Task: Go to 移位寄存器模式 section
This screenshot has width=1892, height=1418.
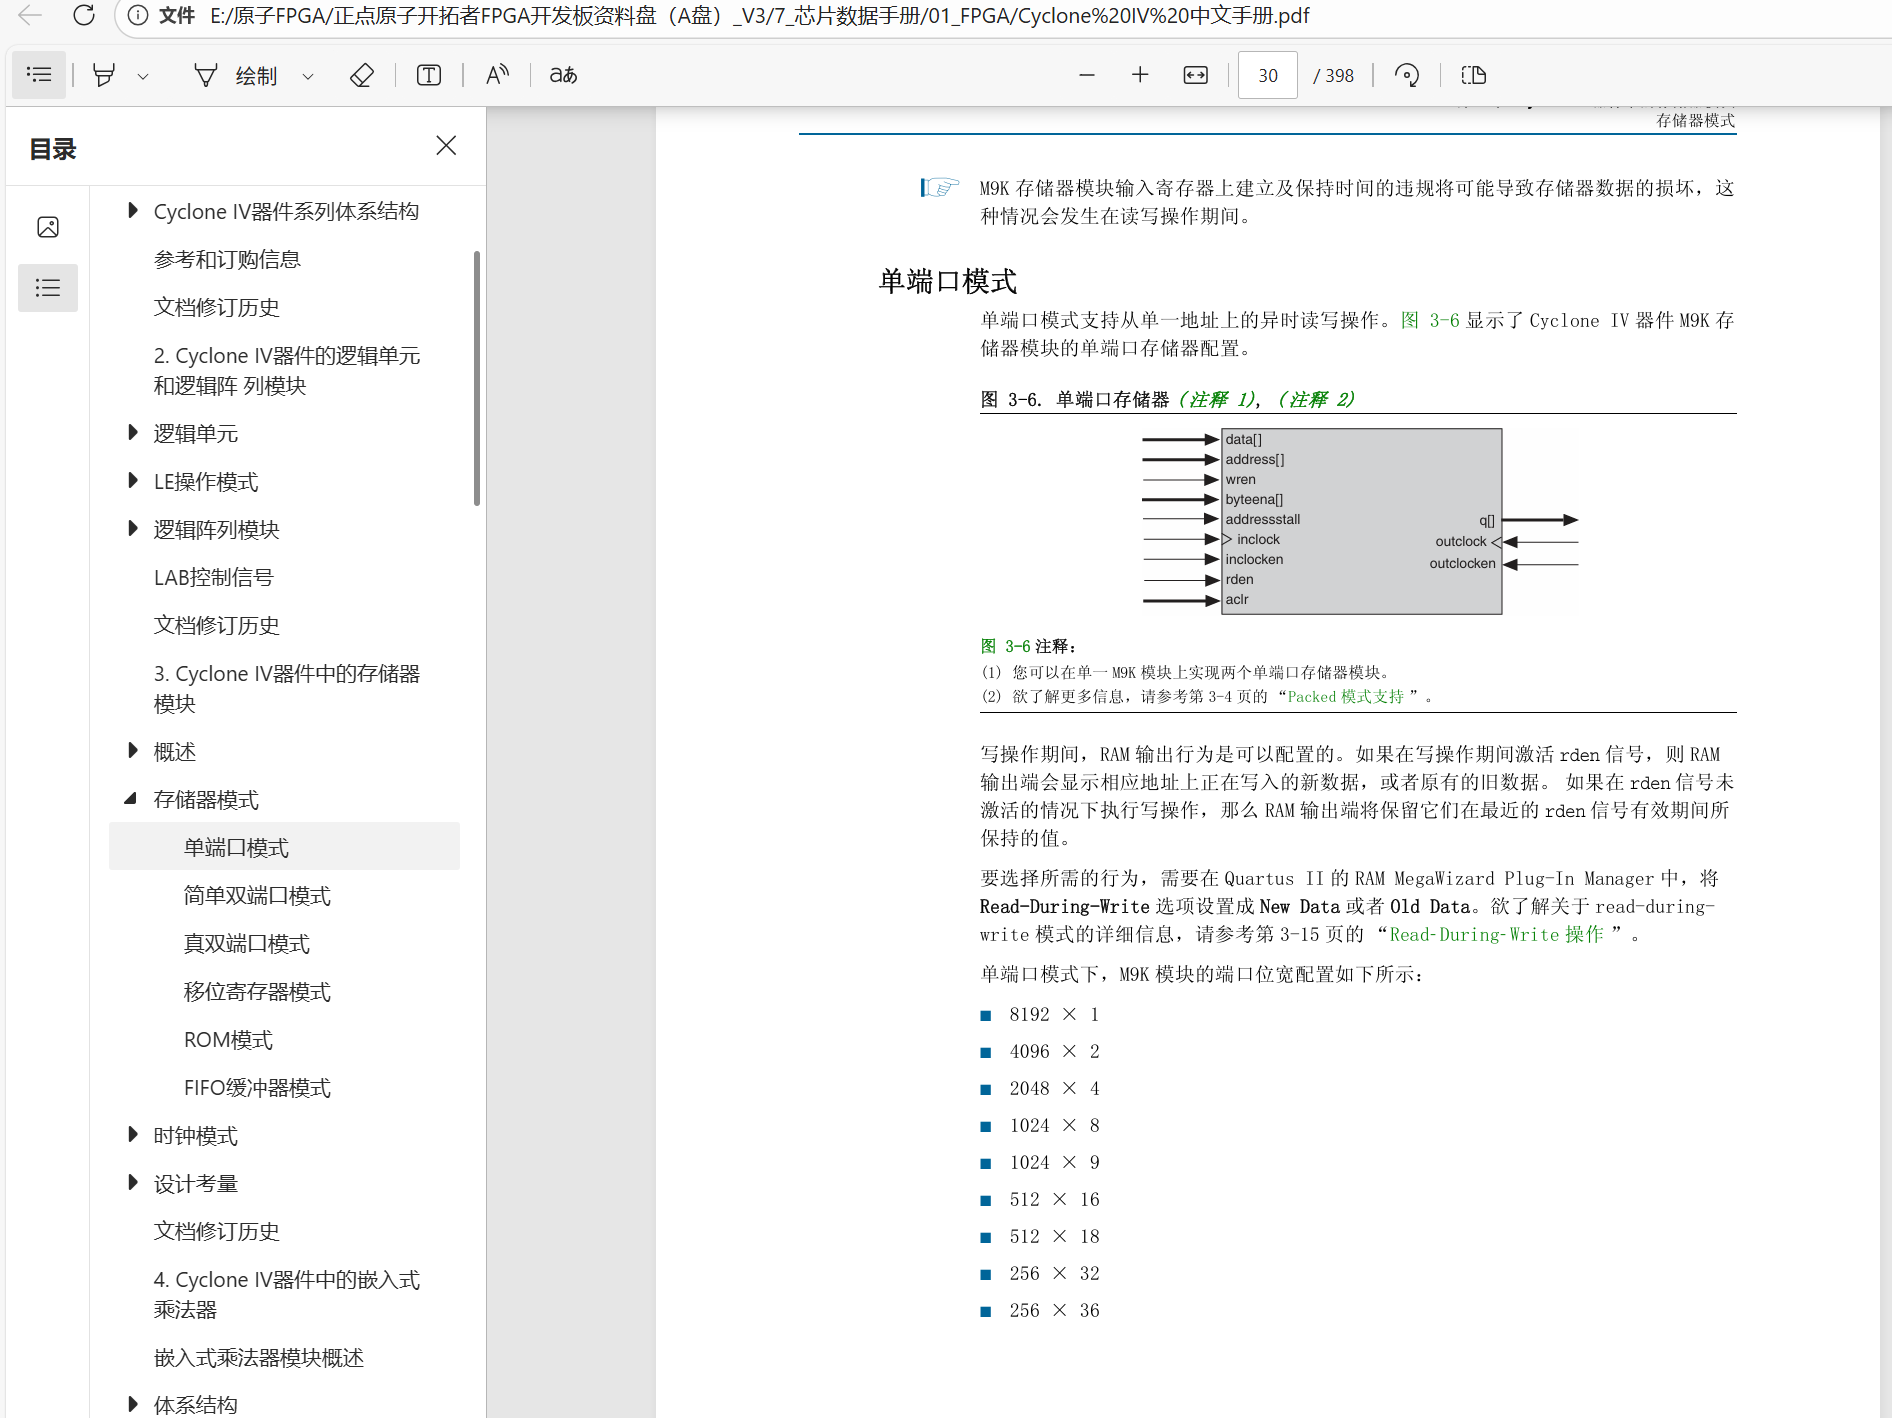Action: tap(257, 992)
